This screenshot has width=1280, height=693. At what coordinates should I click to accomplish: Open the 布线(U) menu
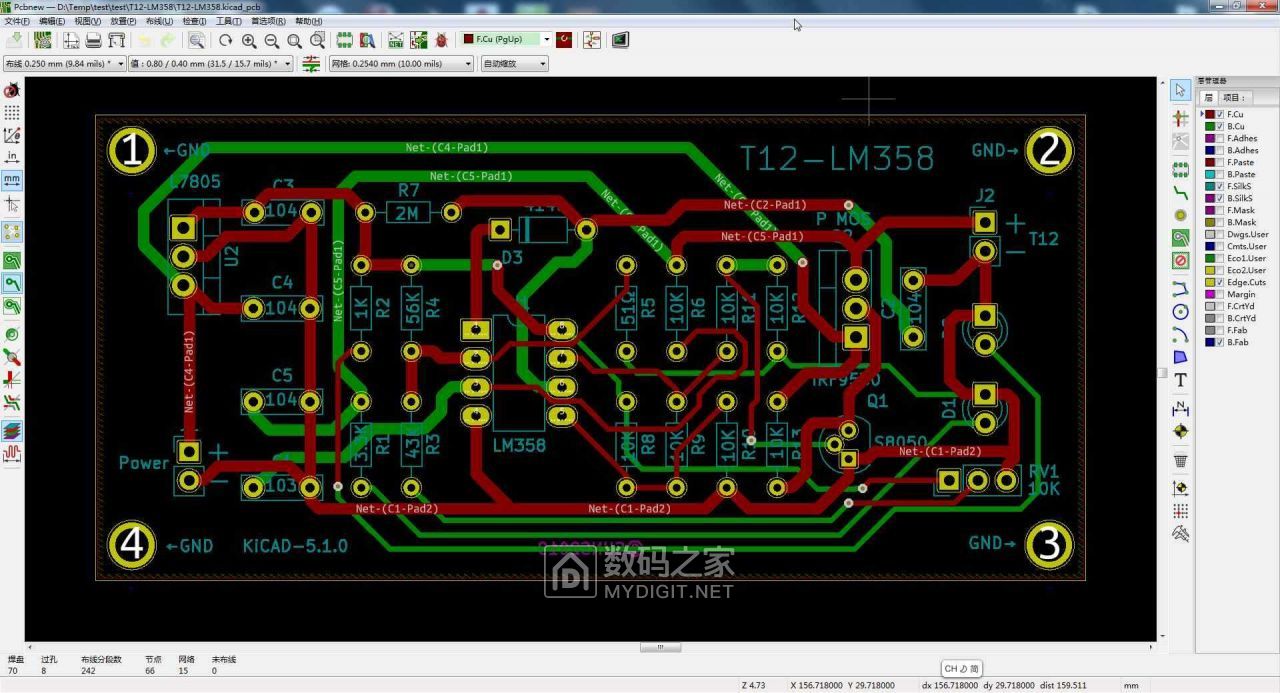tap(159, 21)
